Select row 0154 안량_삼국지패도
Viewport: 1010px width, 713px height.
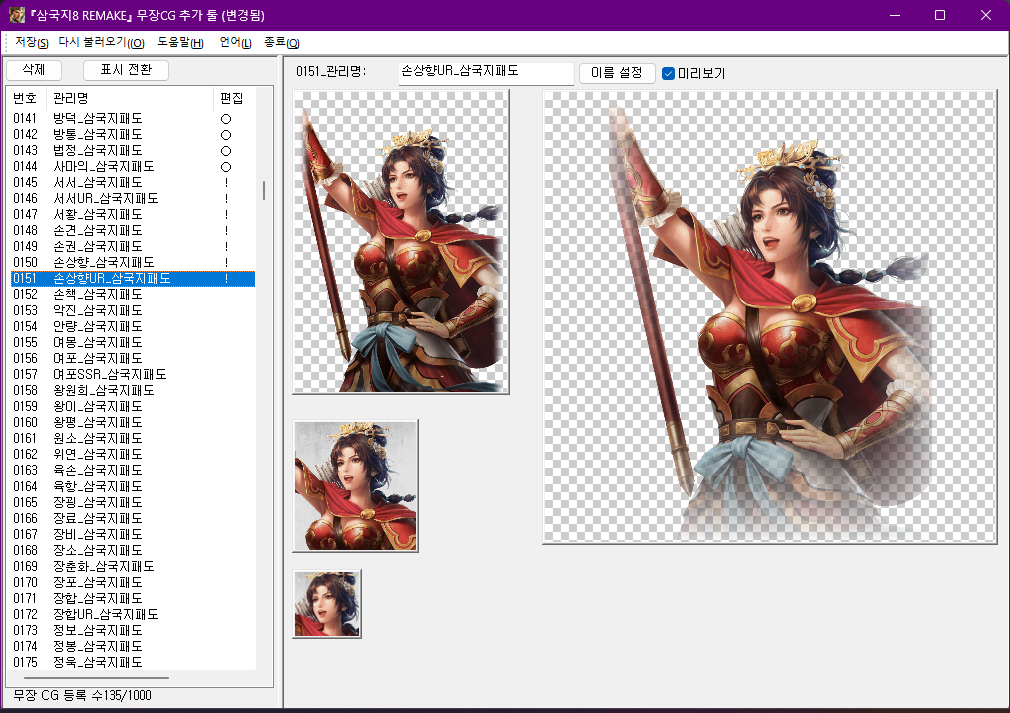point(133,327)
